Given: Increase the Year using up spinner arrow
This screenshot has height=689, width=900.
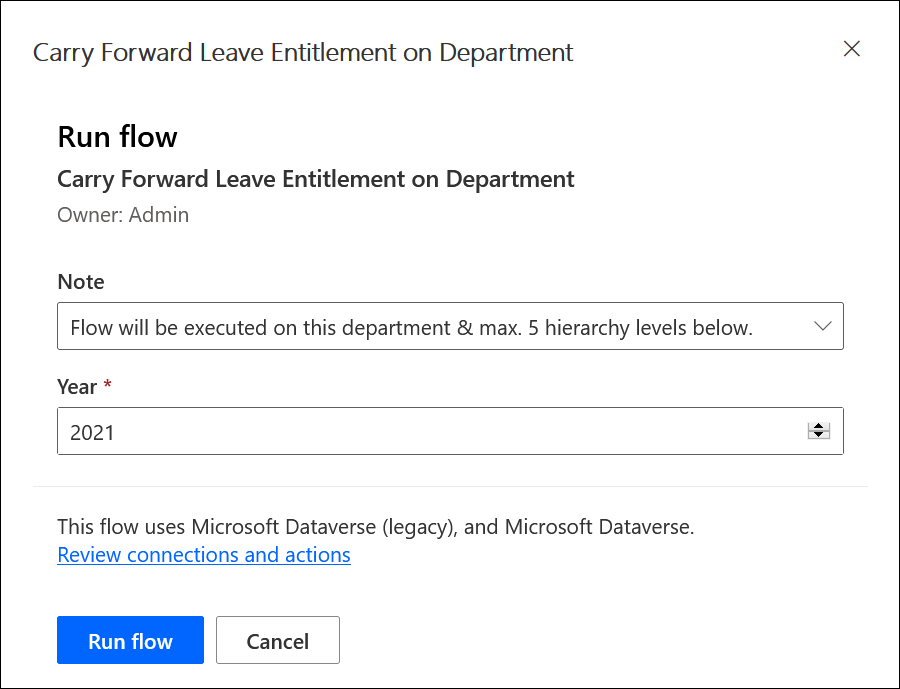Looking at the screenshot, I should pyautogui.click(x=819, y=426).
